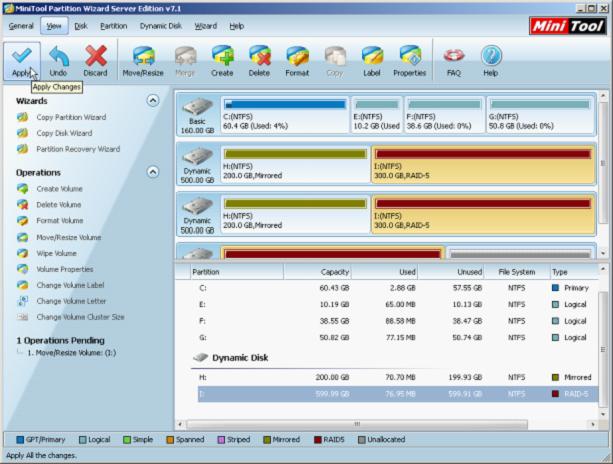Click Move/Resize Volume operation icon
Screen dimensions: 613x464
[23, 237]
